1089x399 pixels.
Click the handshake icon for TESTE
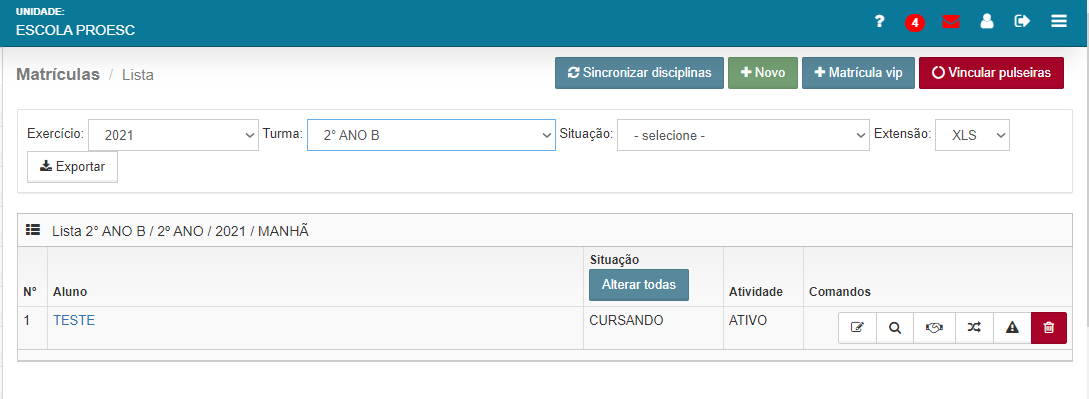[x=934, y=328]
